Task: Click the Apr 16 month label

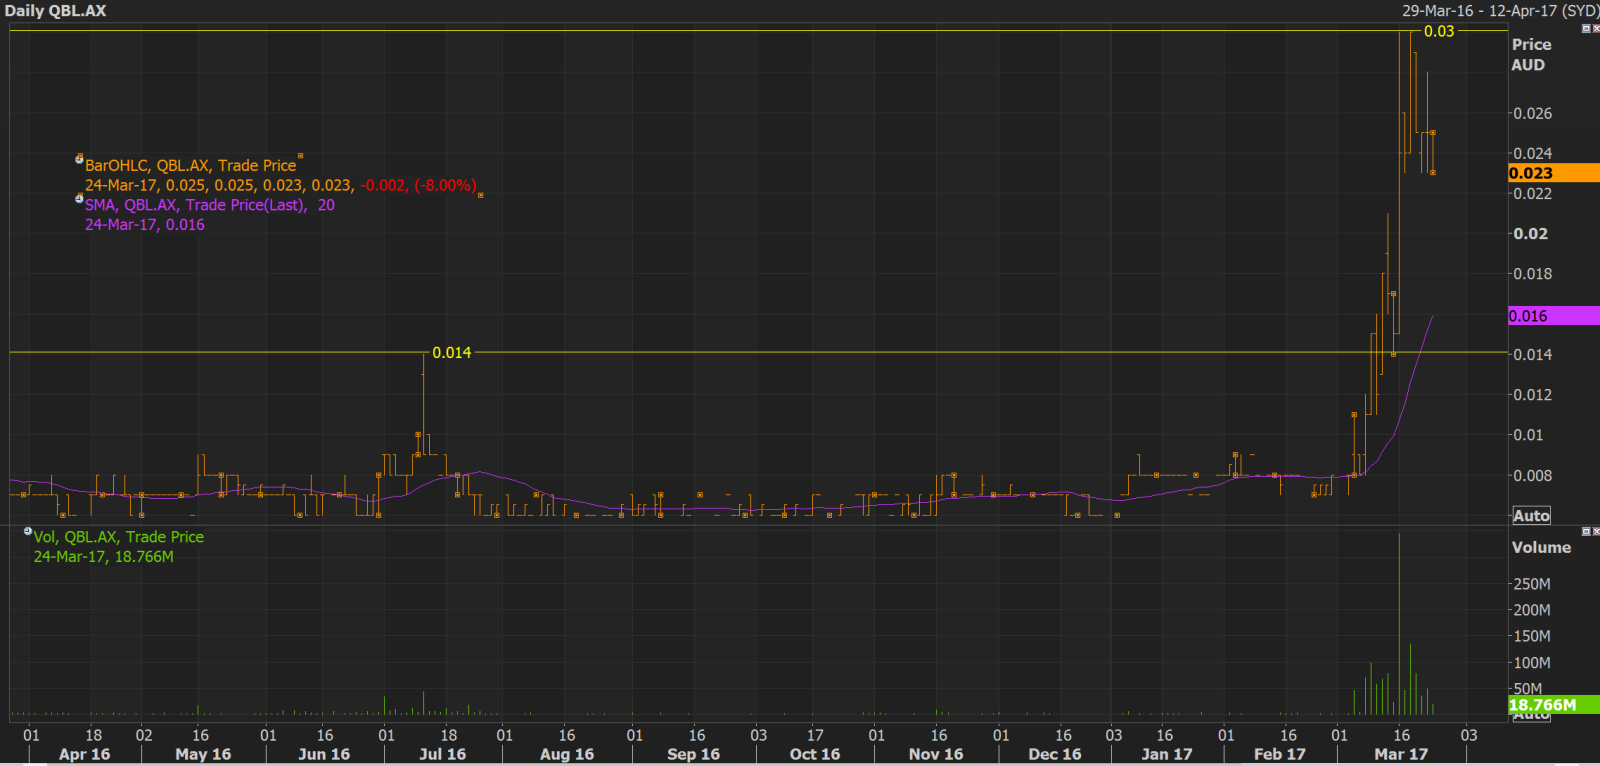Action: click(x=84, y=755)
